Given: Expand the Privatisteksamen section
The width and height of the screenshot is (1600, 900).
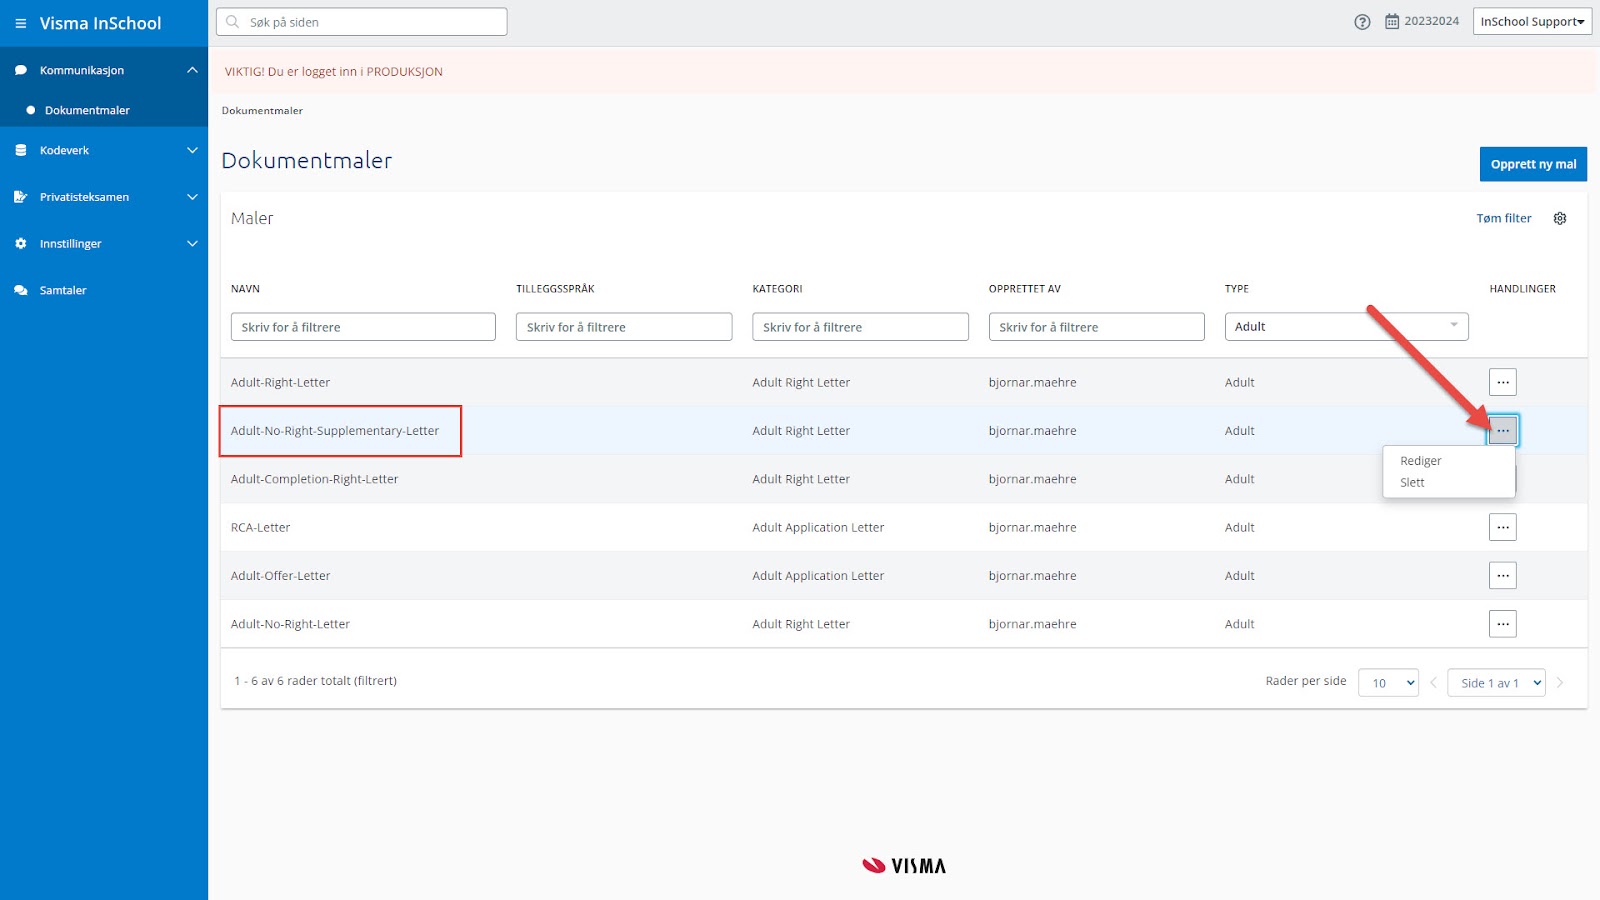Looking at the screenshot, I should point(192,197).
